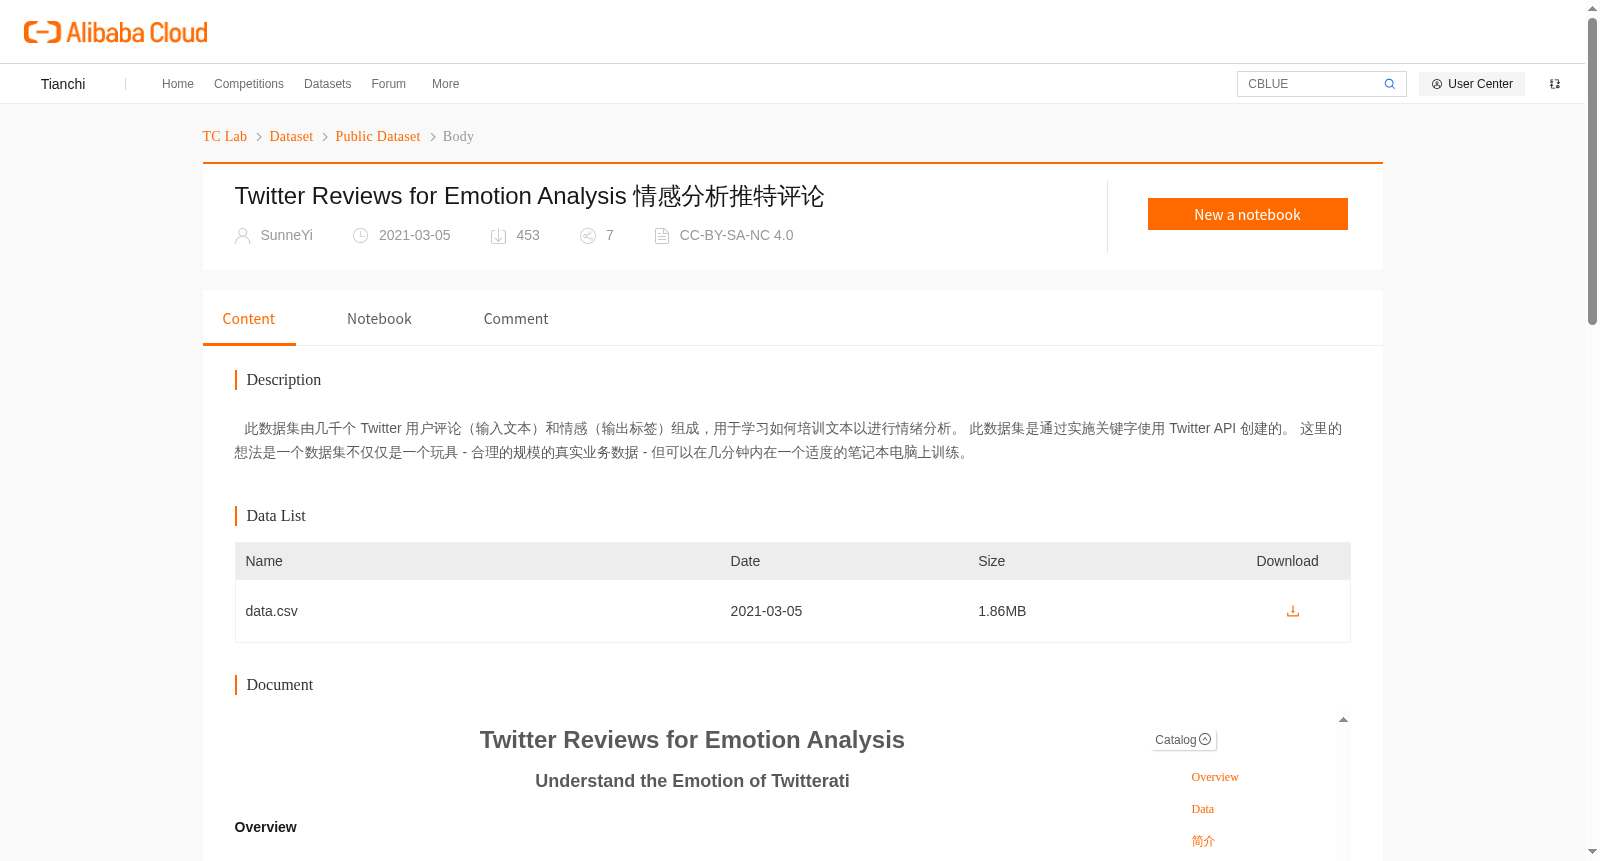Click the Body breadcrumb text
1600x861 pixels.
pyautogui.click(x=458, y=136)
